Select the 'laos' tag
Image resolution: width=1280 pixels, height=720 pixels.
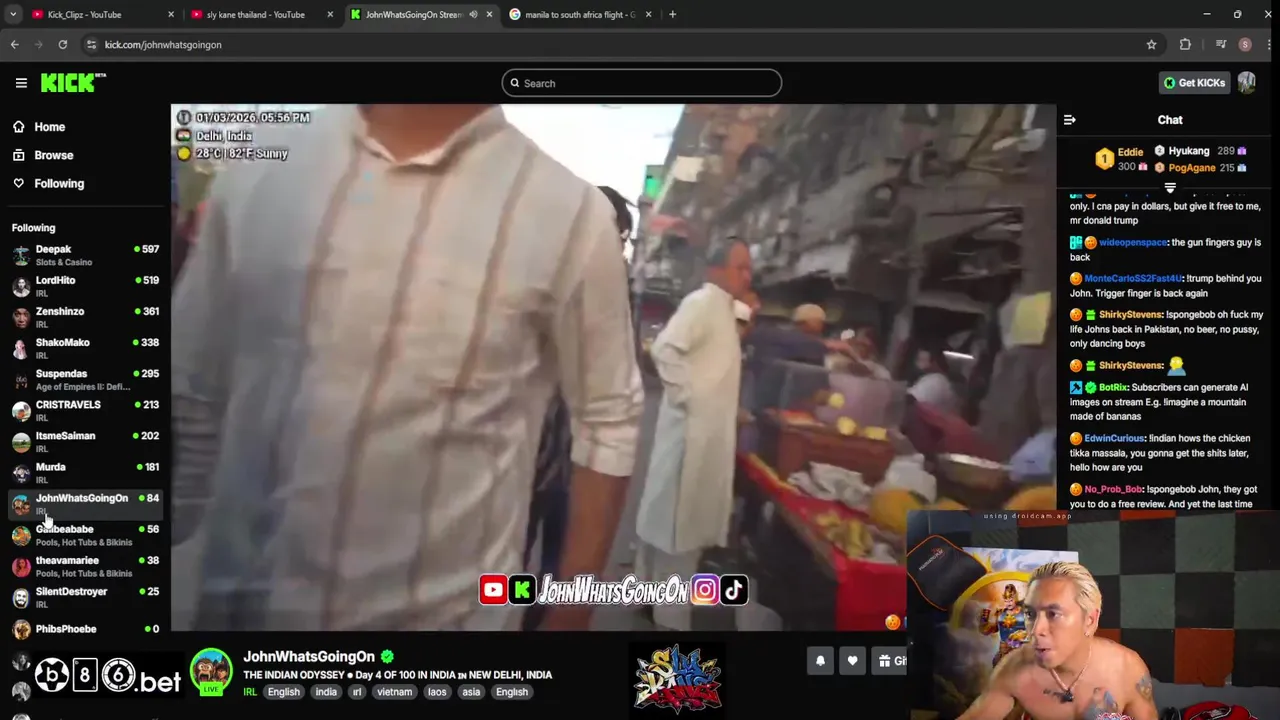437,692
